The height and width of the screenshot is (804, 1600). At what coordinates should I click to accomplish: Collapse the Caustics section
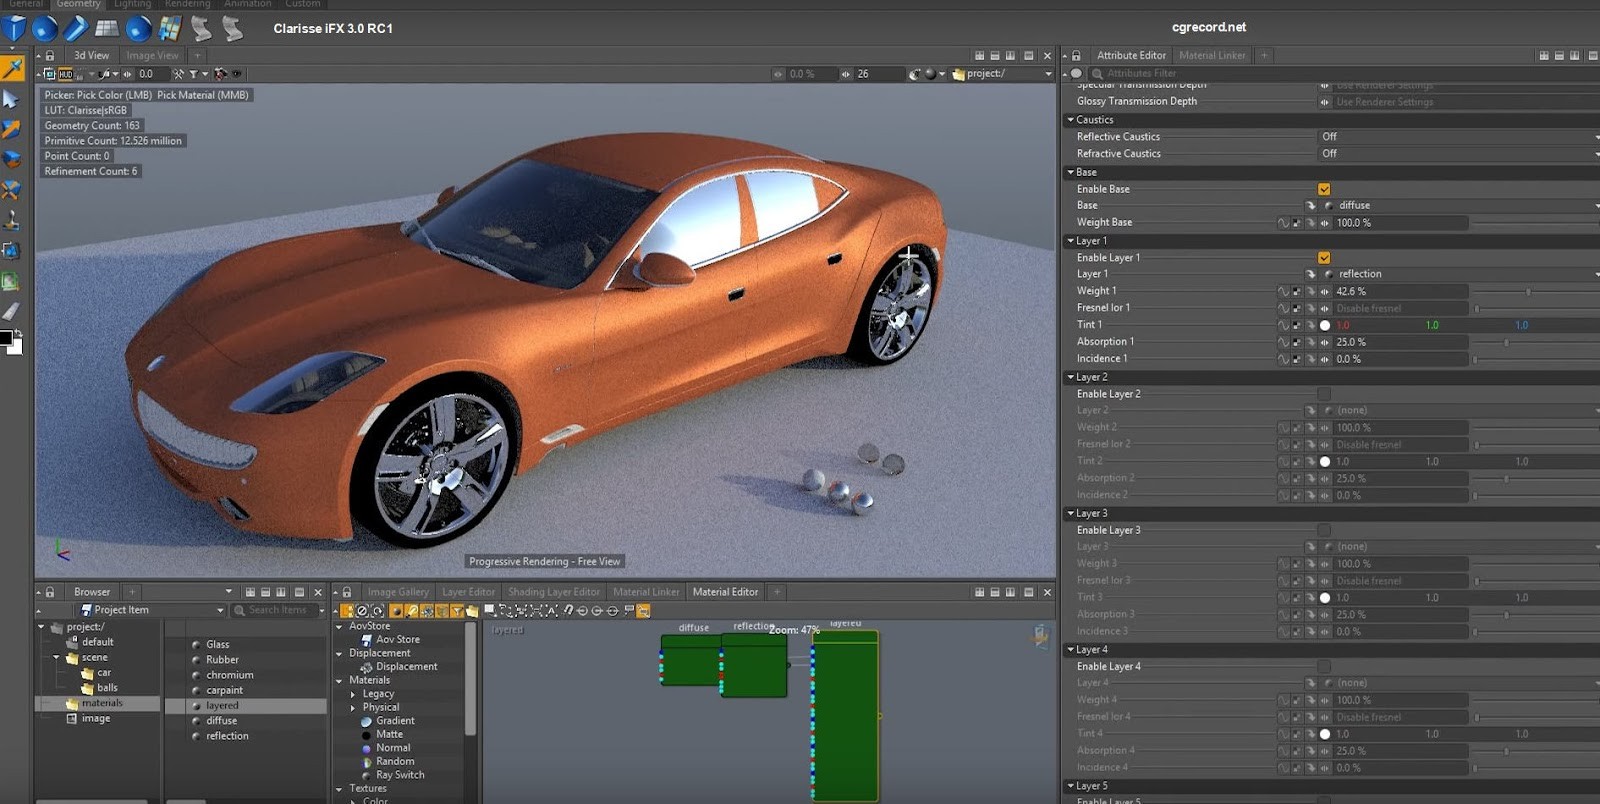coord(1071,120)
